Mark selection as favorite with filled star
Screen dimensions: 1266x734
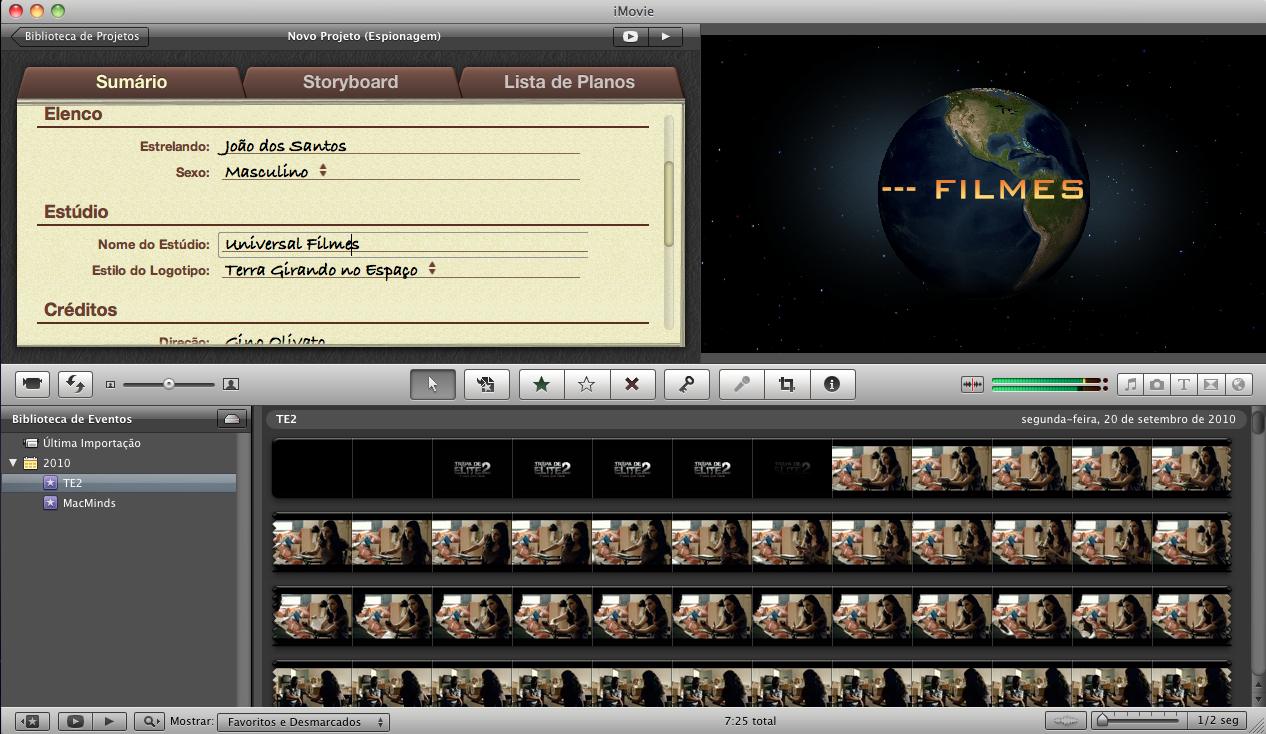pos(542,384)
